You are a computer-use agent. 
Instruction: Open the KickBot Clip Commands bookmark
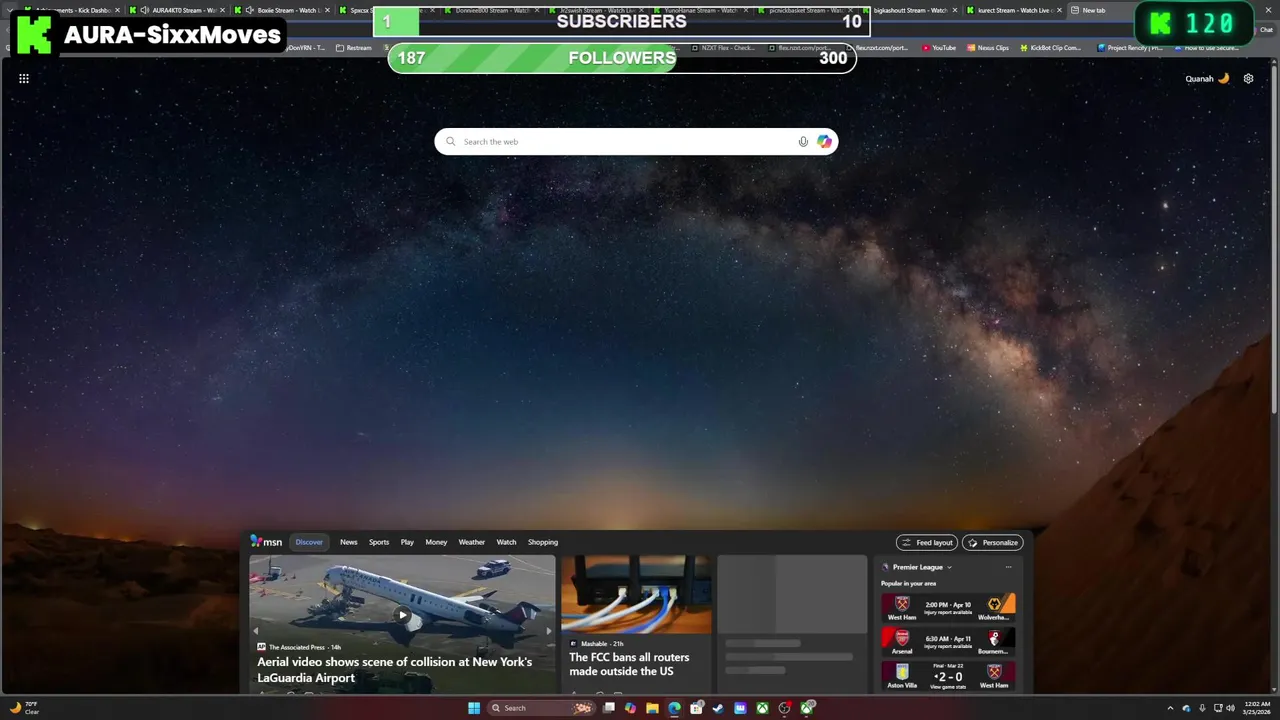pyautogui.click(x=1051, y=48)
